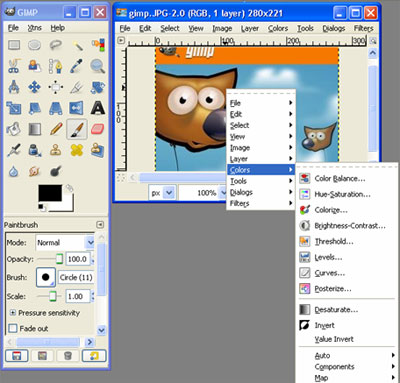Choose Brightness-Contrast from the Colors submenu
Screen dimensions: 400x383
point(347,226)
